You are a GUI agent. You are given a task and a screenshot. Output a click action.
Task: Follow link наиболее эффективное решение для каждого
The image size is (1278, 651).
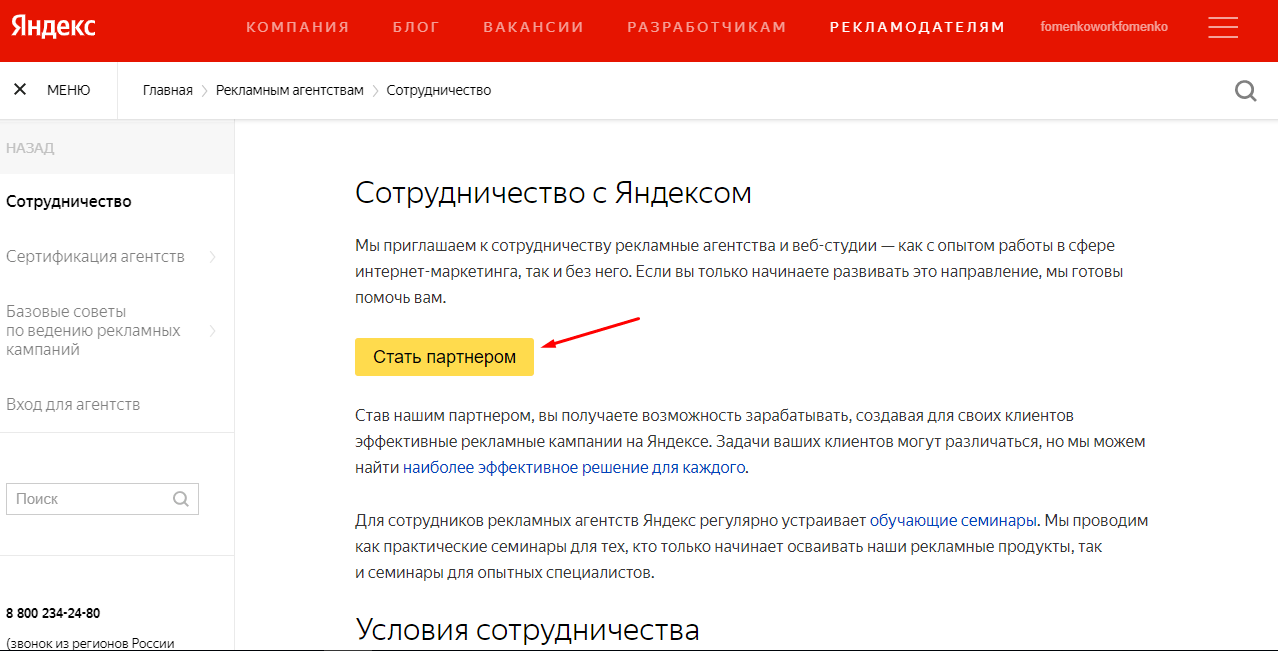point(574,467)
